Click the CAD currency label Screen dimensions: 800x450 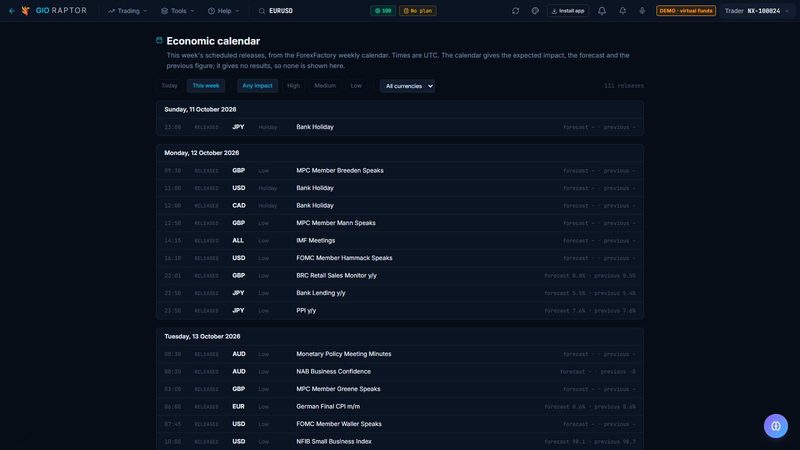239,205
